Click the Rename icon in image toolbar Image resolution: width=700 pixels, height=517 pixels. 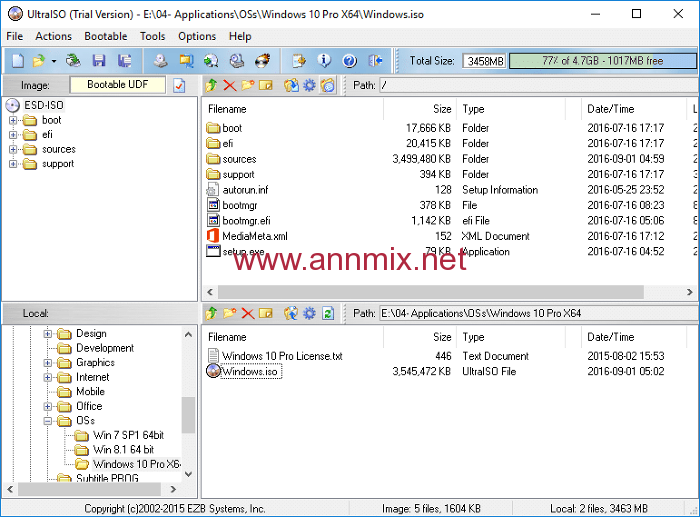(266, 85)
